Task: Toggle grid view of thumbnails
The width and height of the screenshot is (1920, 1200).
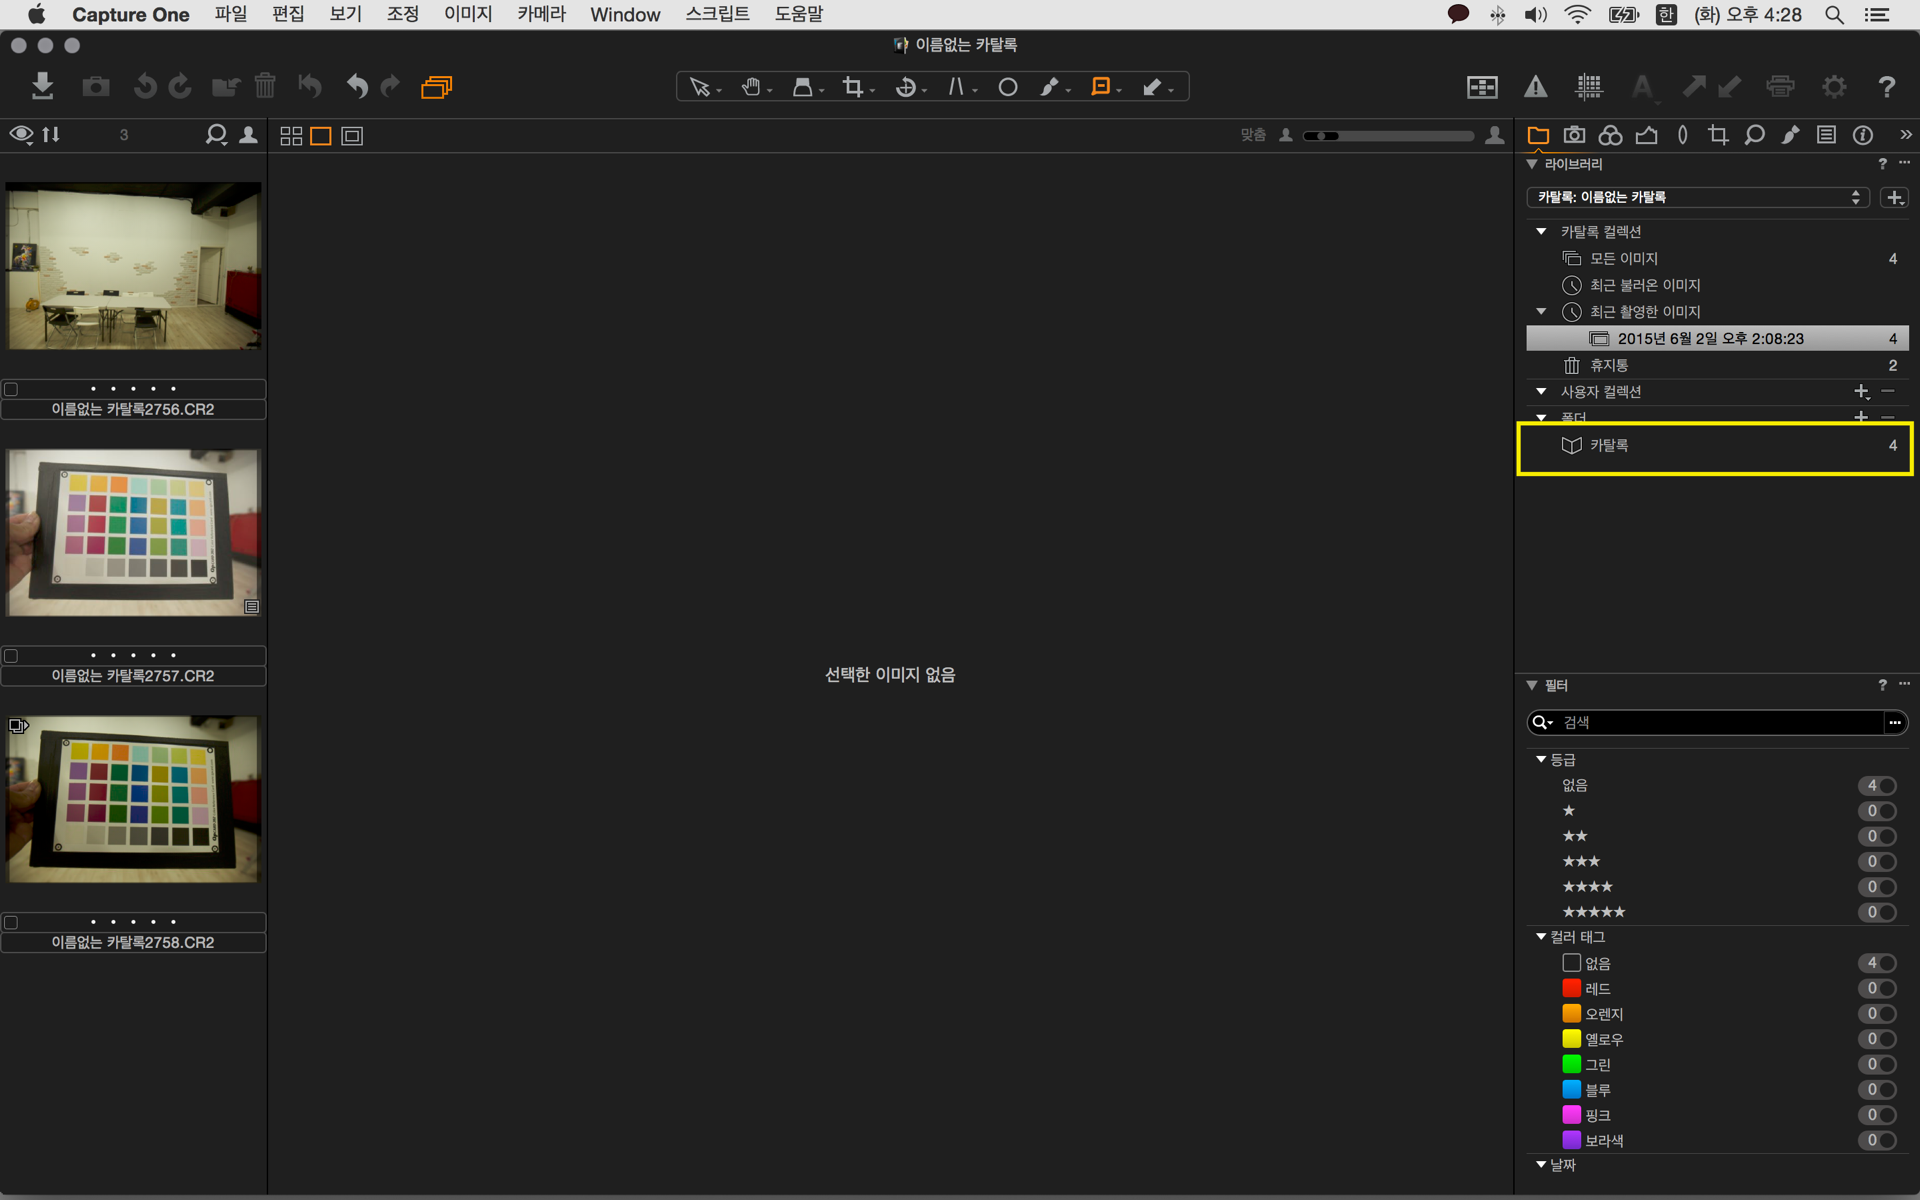Action: click(291, 136)
